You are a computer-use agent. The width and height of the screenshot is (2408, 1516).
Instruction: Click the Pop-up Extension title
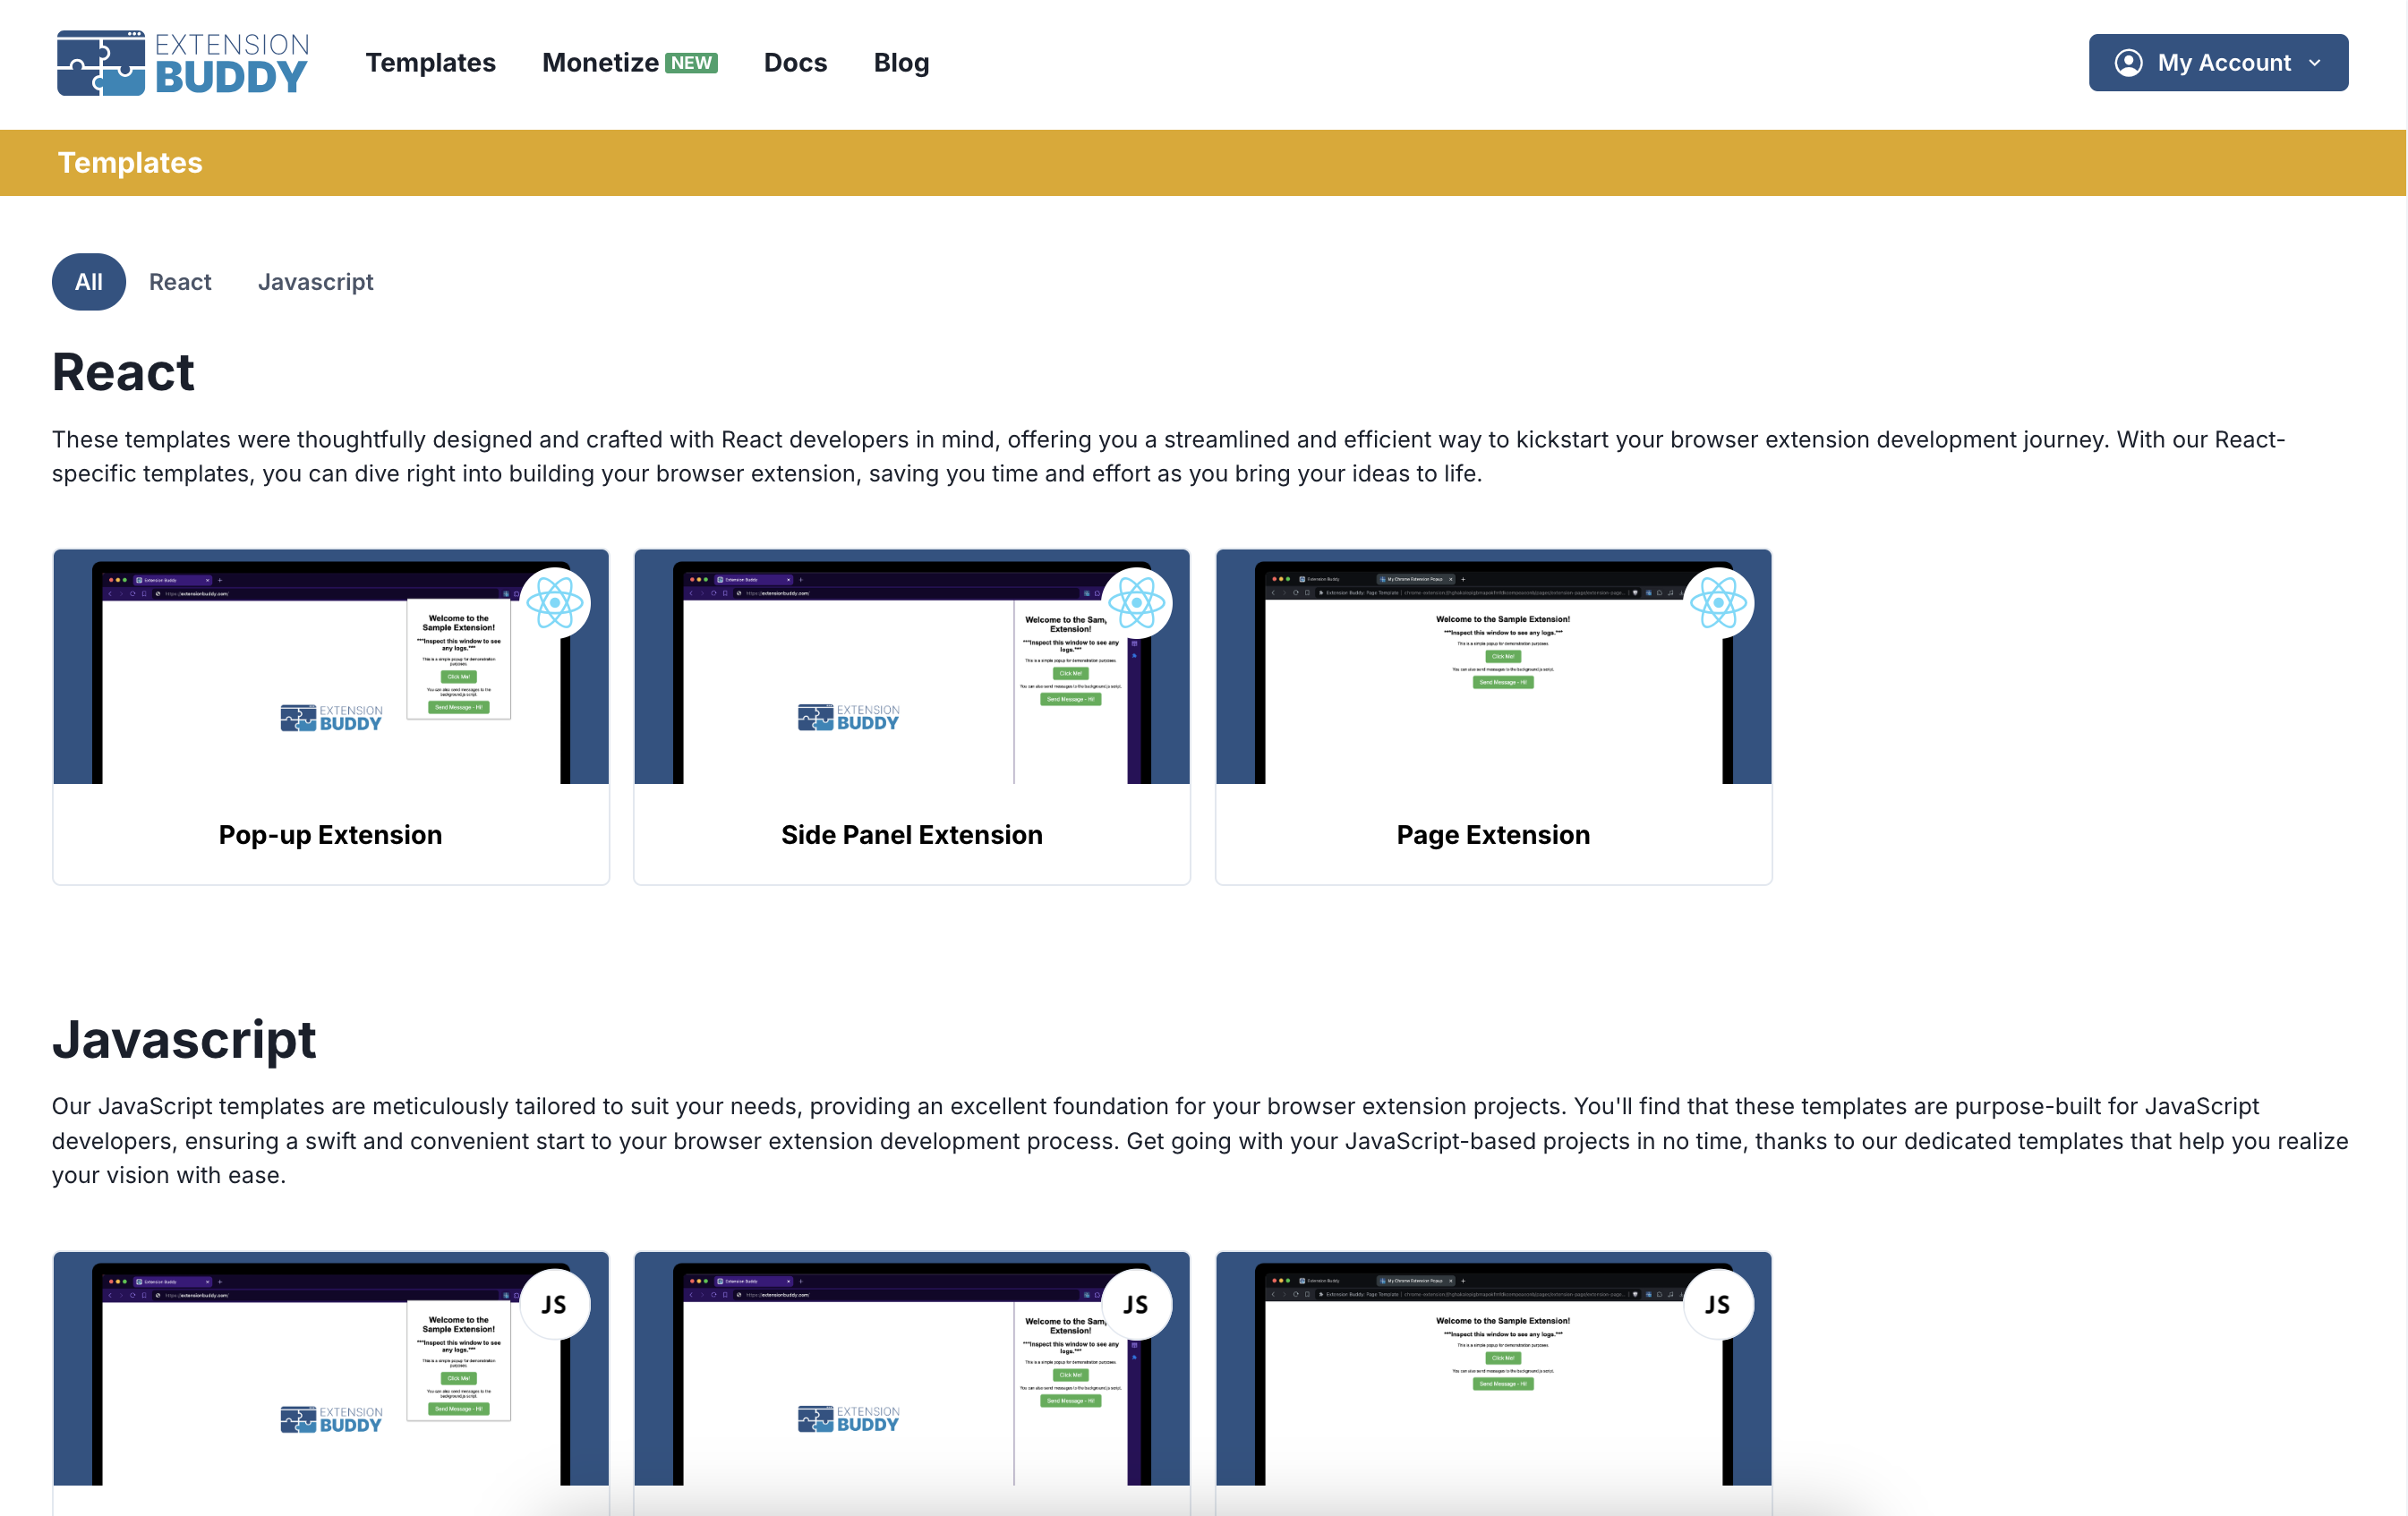tap(331, 835)
